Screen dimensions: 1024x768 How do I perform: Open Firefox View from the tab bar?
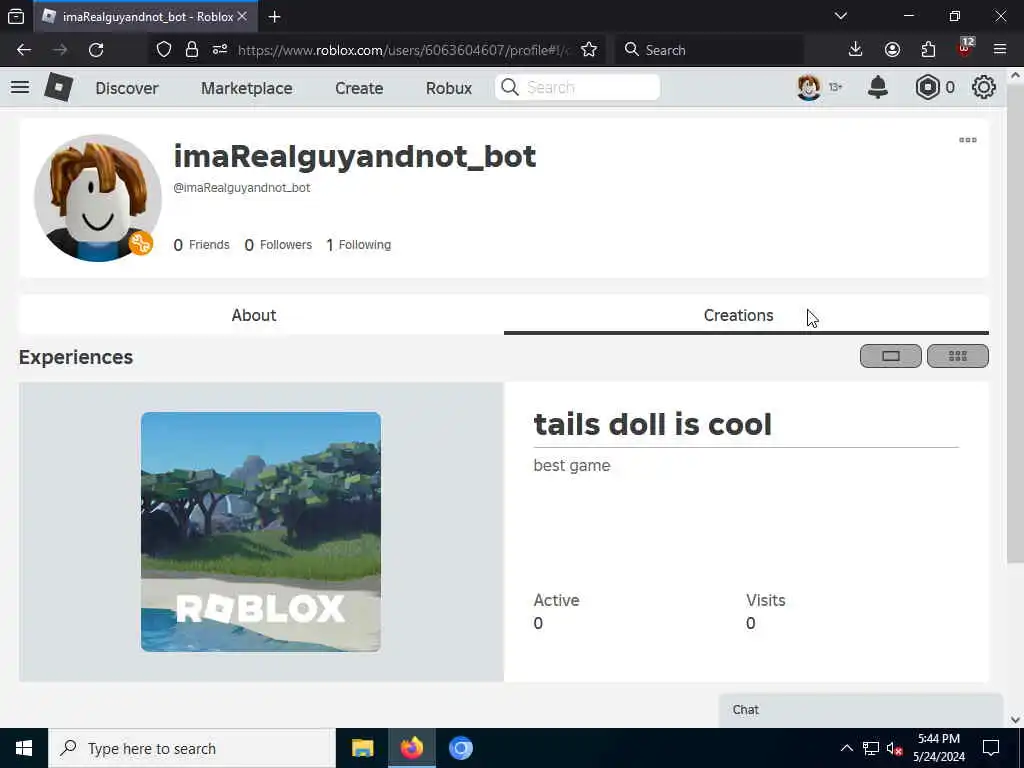pos(16,17)
